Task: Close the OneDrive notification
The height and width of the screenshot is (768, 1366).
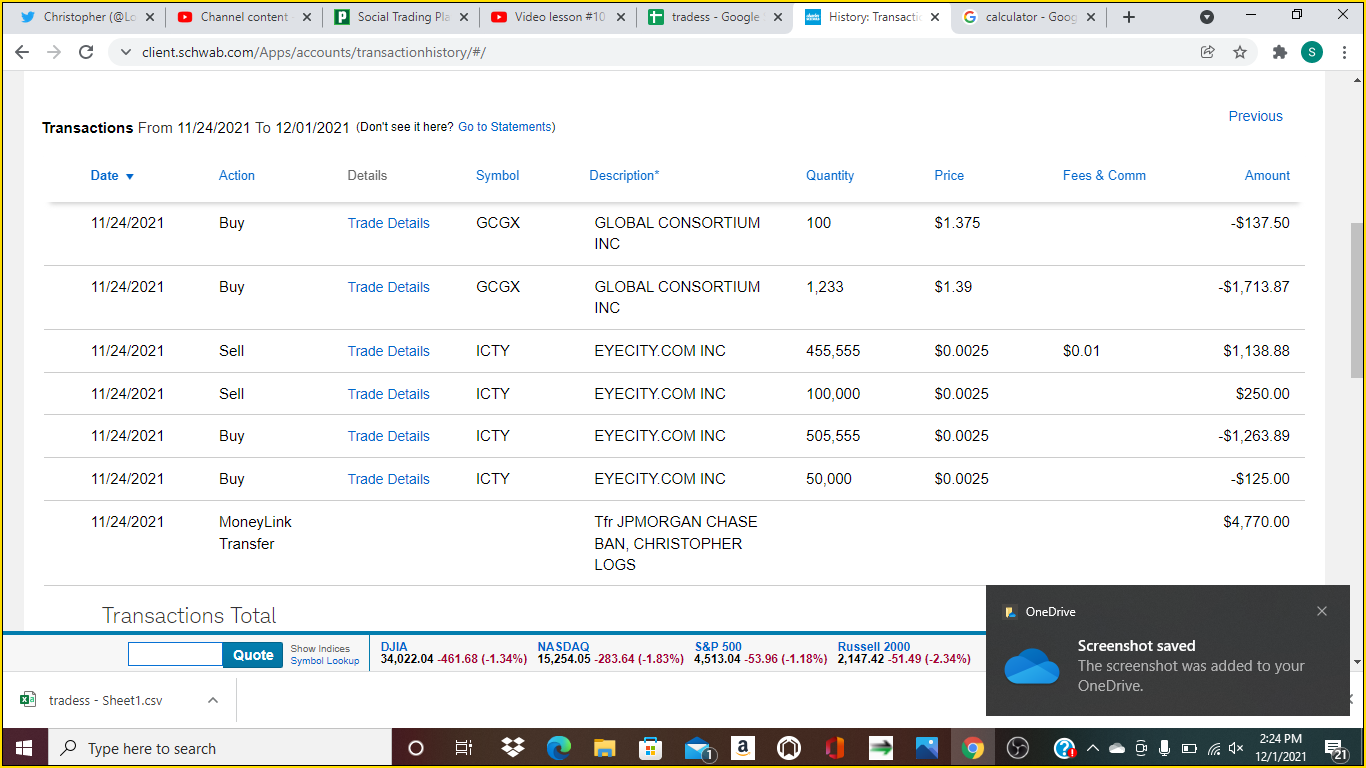Action: [1322, 611]
